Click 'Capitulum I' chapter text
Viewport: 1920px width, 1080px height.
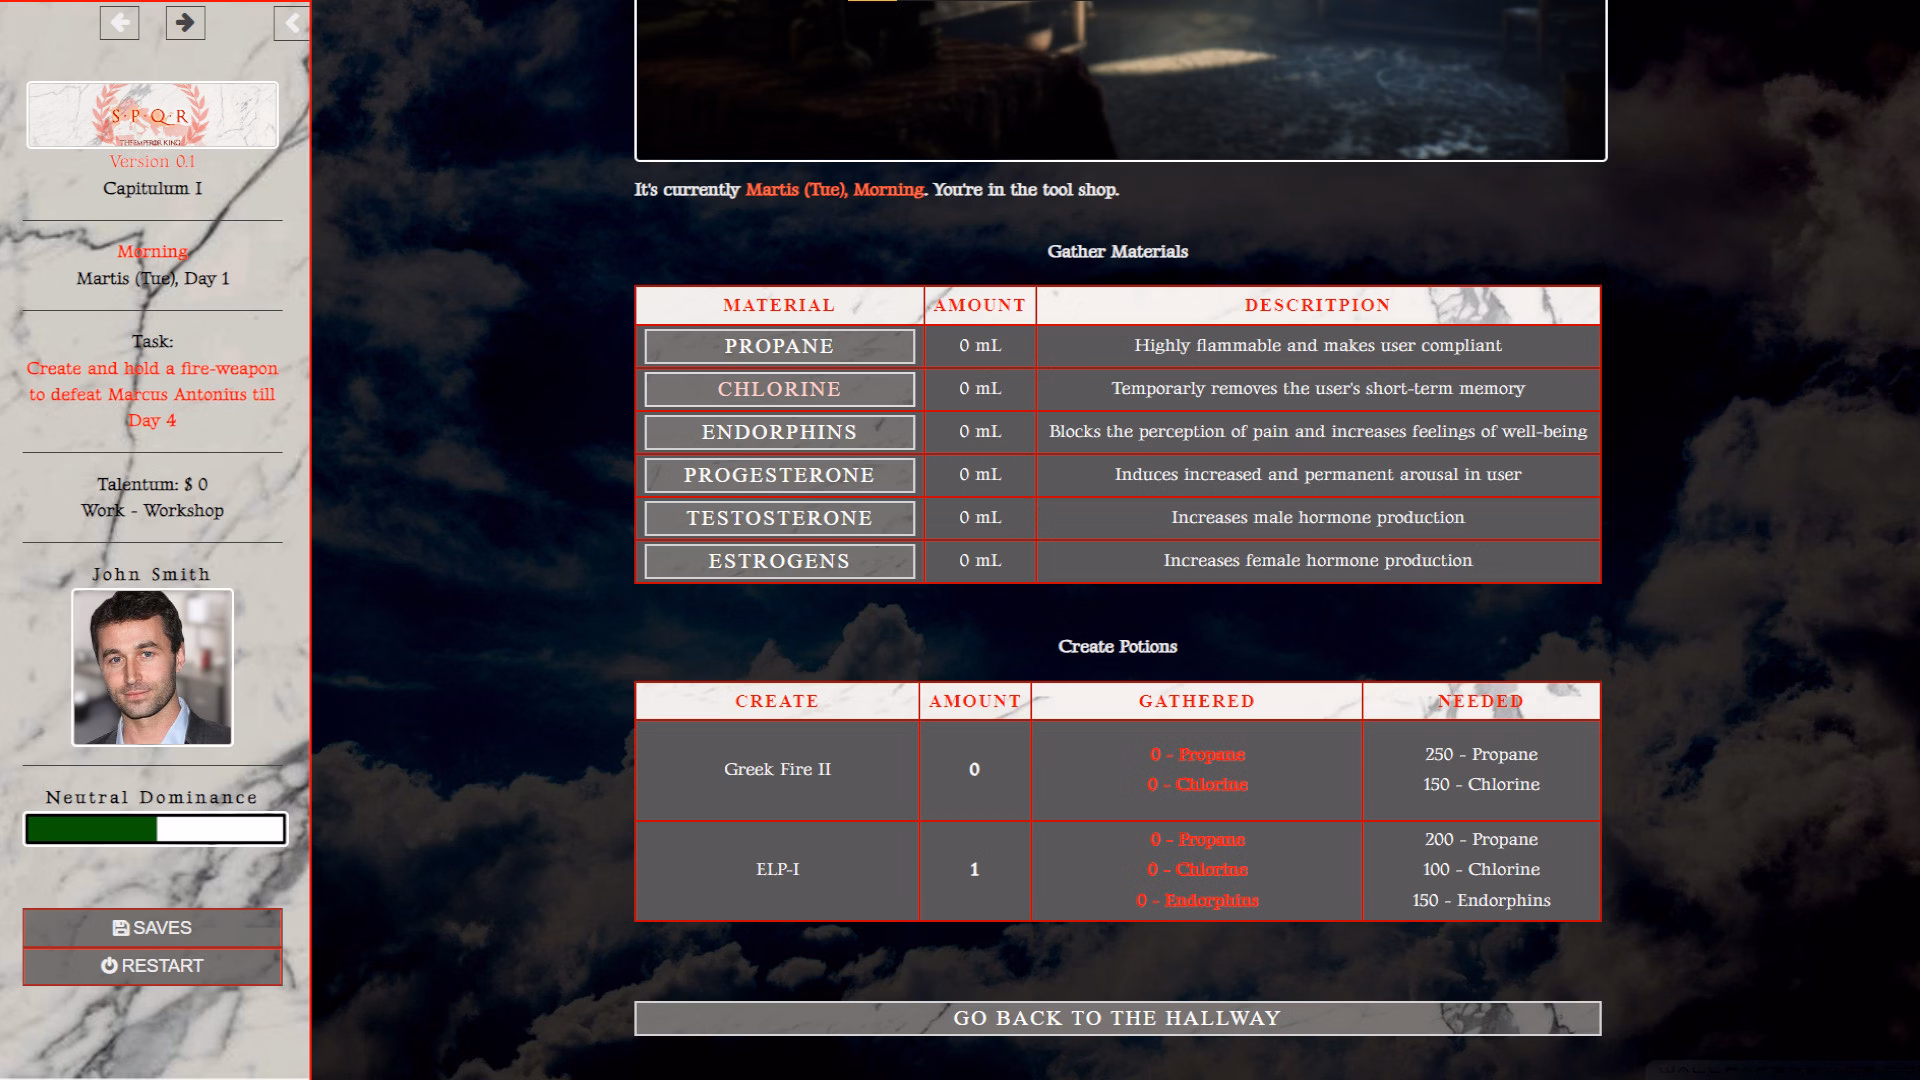(x=152, y=188)
